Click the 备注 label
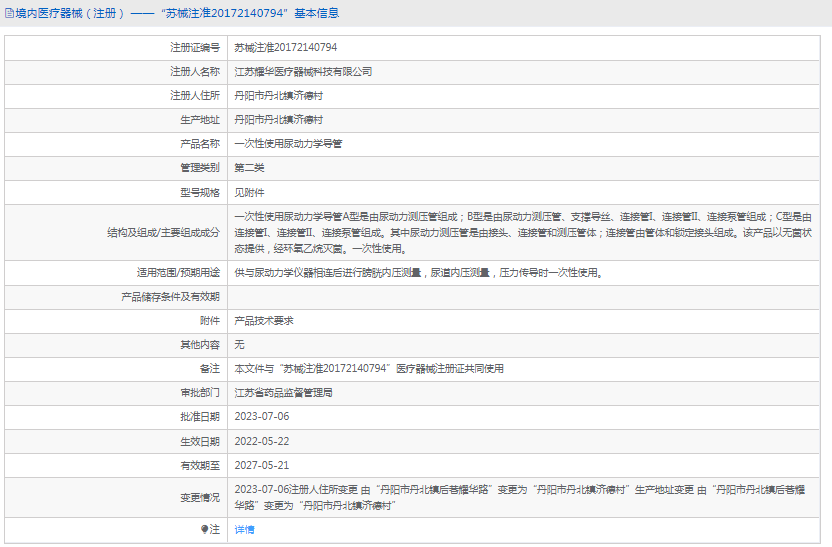 coord(210,368)
